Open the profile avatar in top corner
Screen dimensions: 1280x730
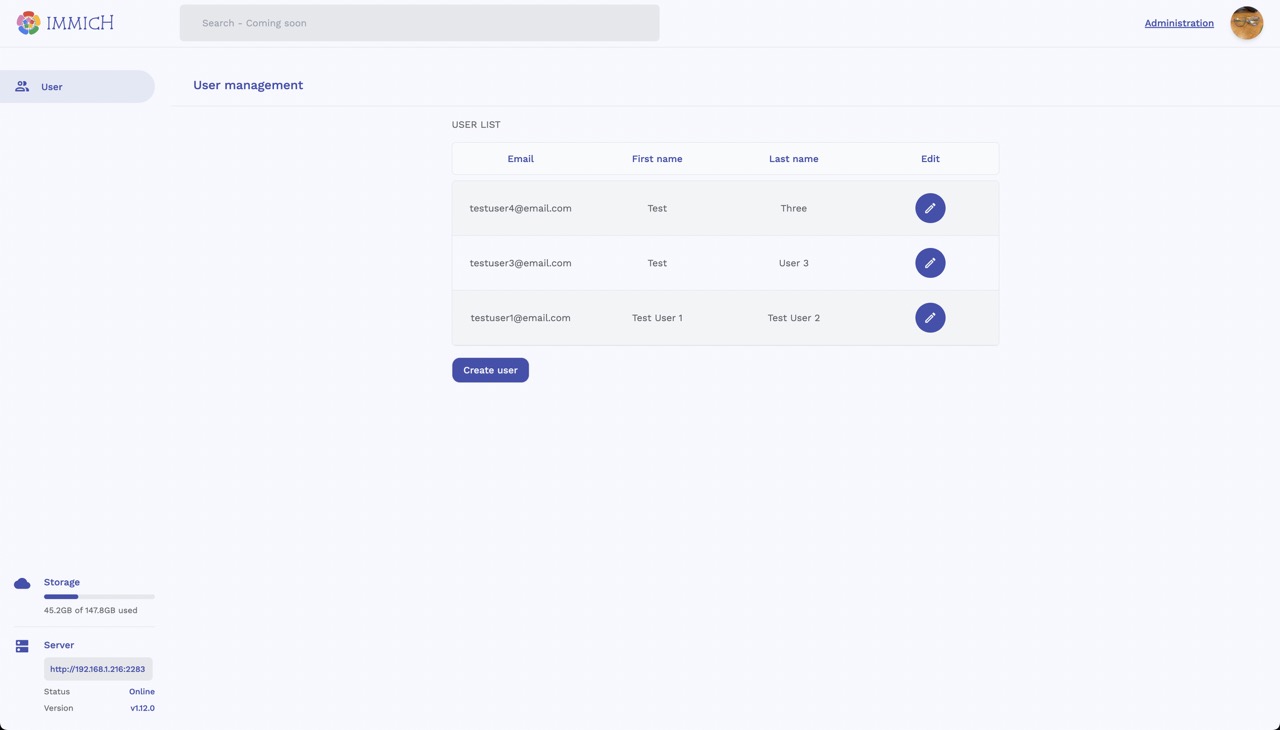point(1246,22)
